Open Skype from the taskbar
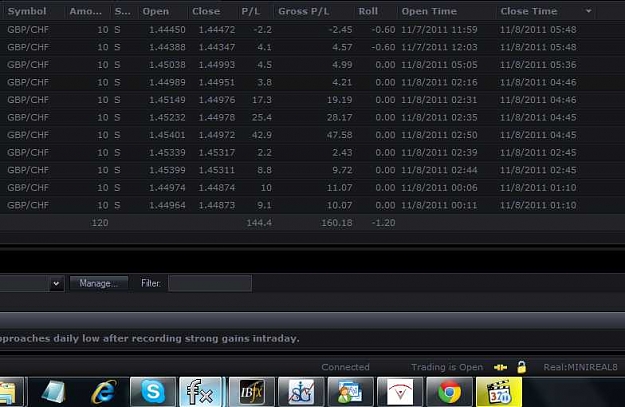The image size is (625, 407). pyautogui.click(x=153, y=392)
